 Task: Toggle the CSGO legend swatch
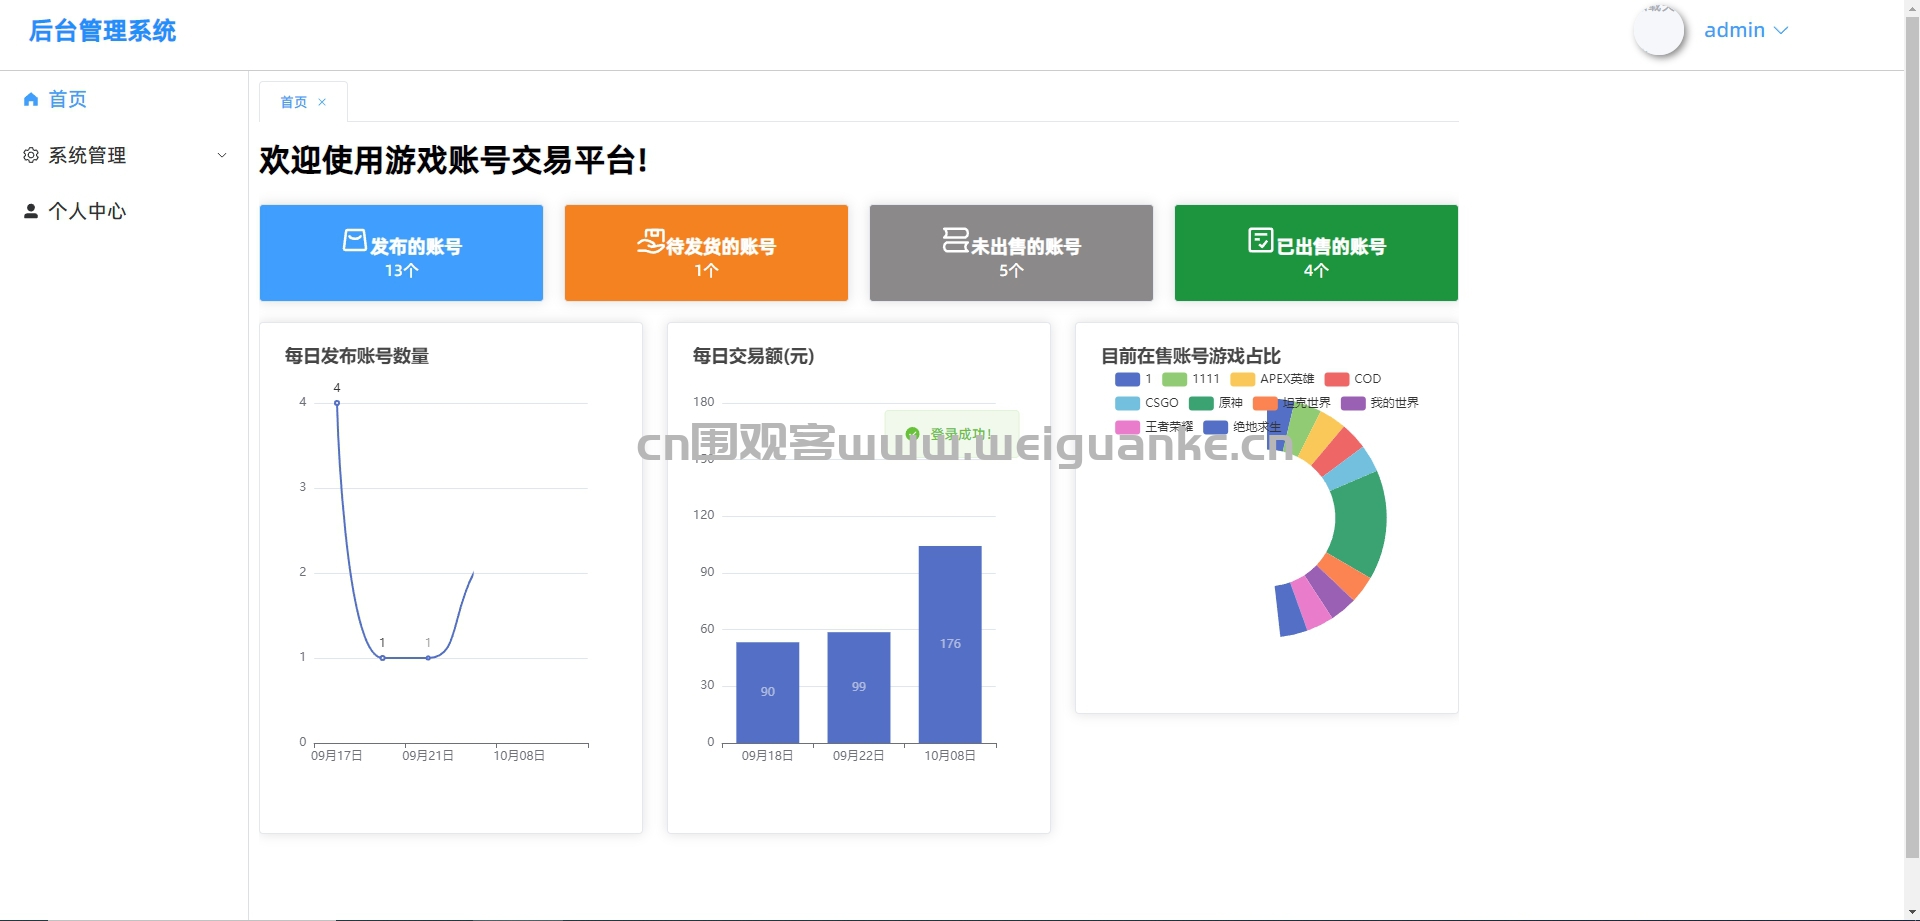click(1127, 403)
